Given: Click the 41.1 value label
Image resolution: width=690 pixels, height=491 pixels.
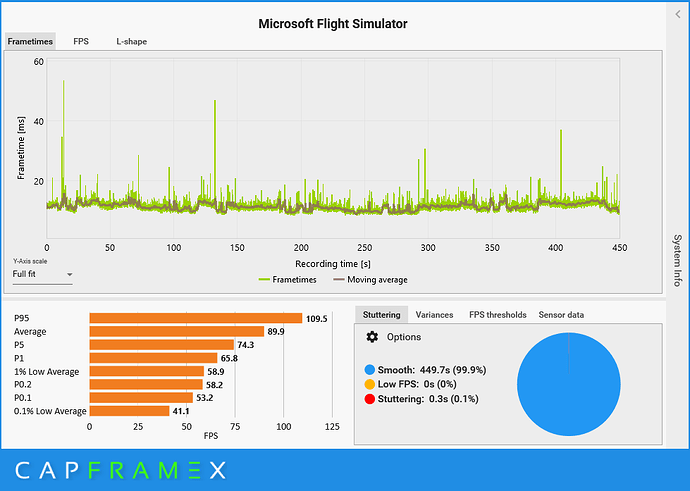Looking at the screenshot, I should pos(181,411).
